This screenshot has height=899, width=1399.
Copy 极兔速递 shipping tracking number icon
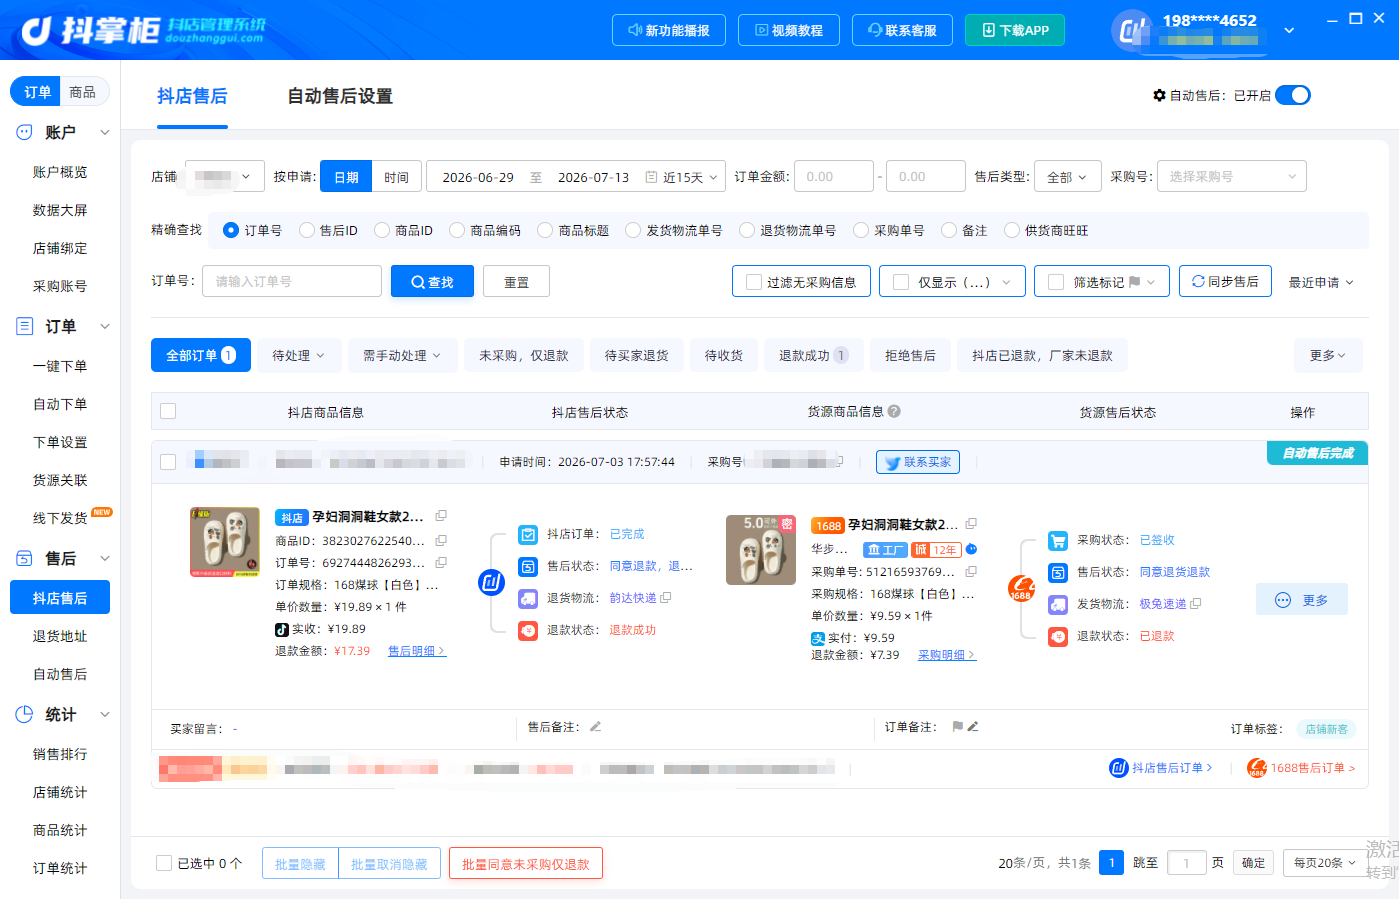(x=1195, y=604)
